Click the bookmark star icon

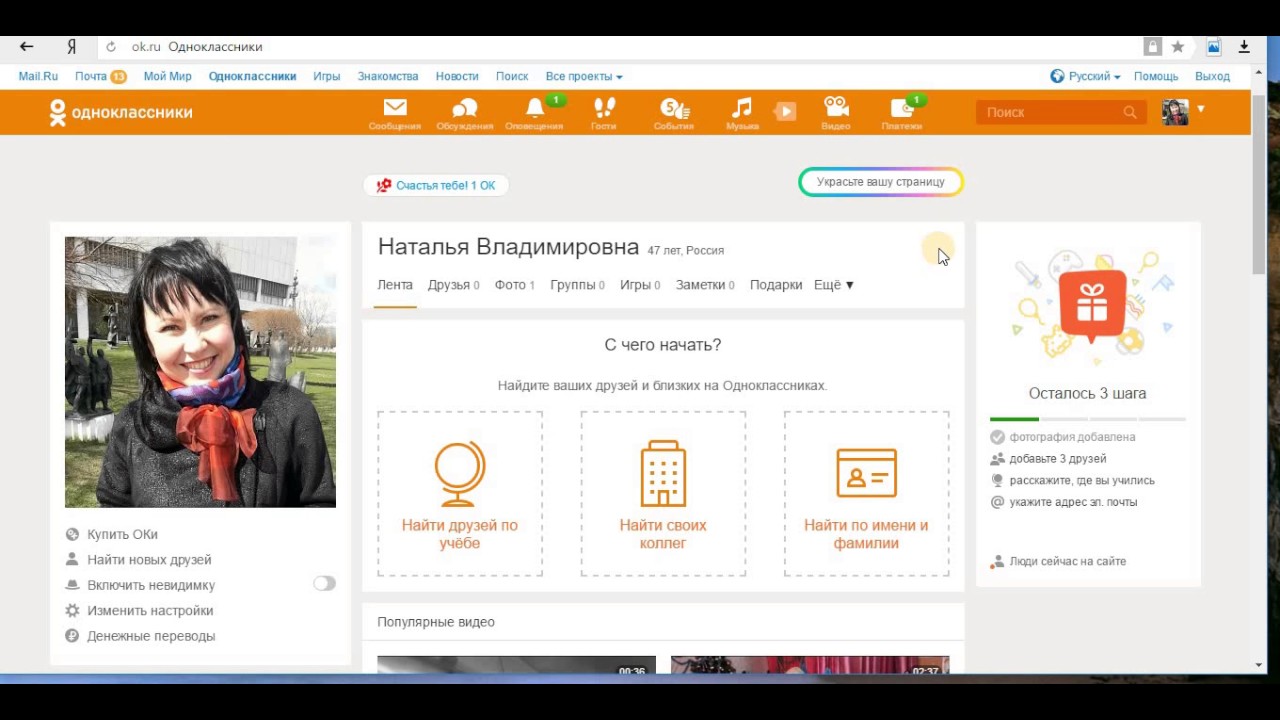[x=1178, y=47]
